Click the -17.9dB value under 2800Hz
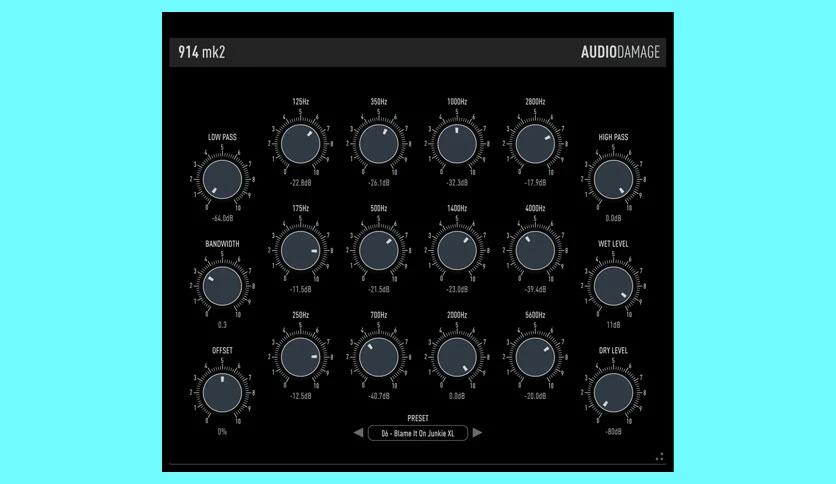The width and height of the screenshot is (836, 484). tap(535, 183)
